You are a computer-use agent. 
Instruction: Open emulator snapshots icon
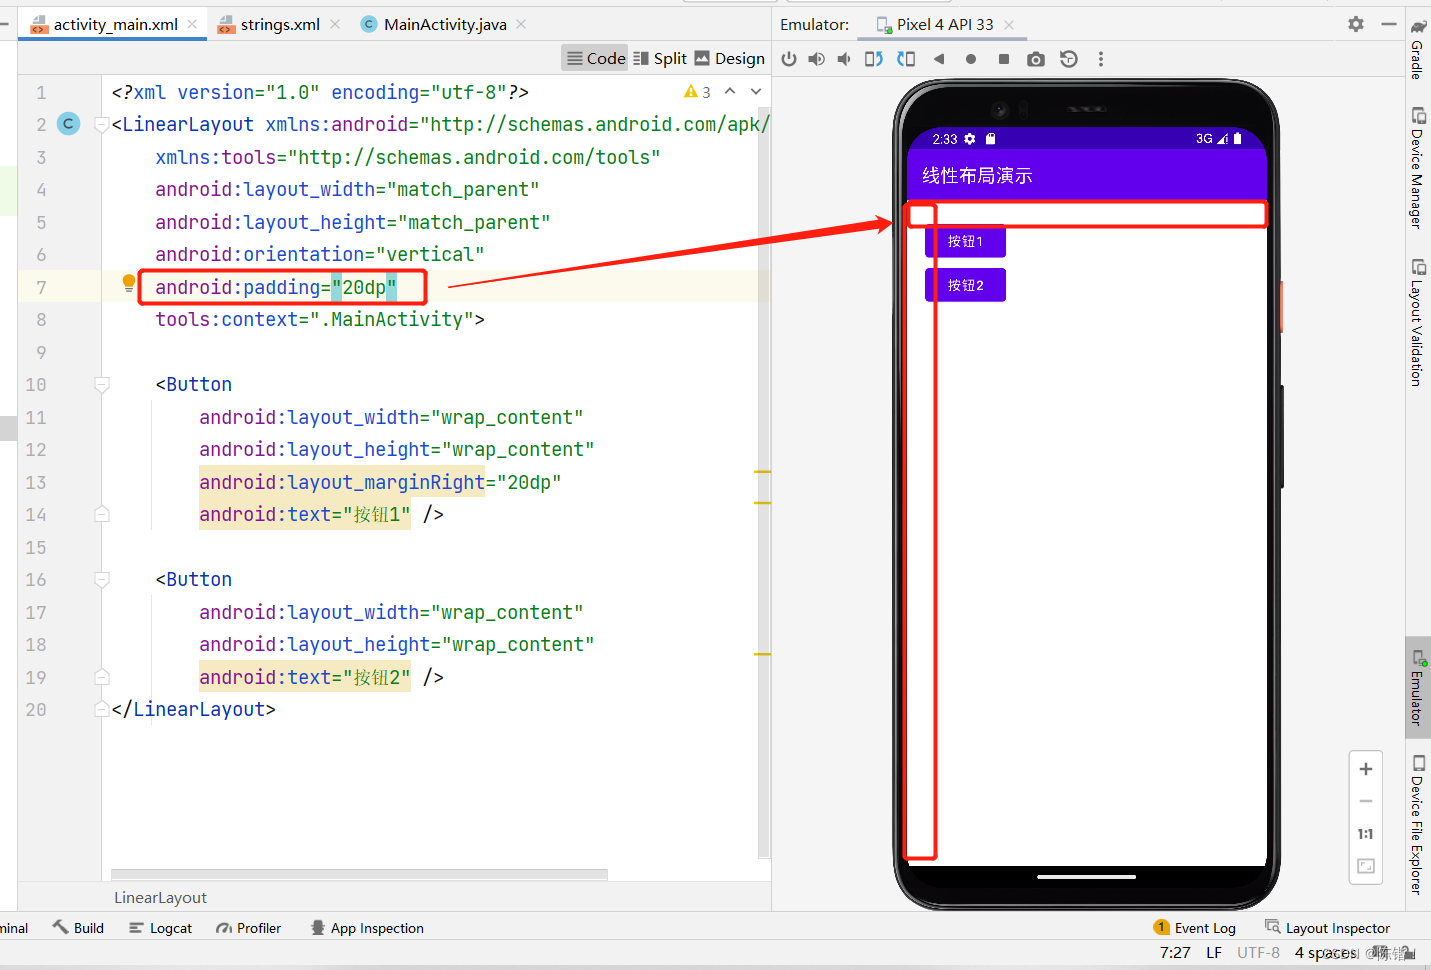coord(1069,59)
